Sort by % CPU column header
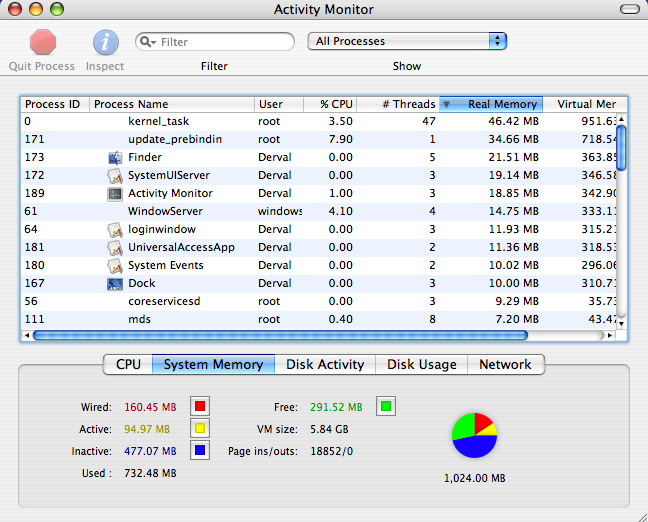648x522 pixels. click(x=330, y=104)
